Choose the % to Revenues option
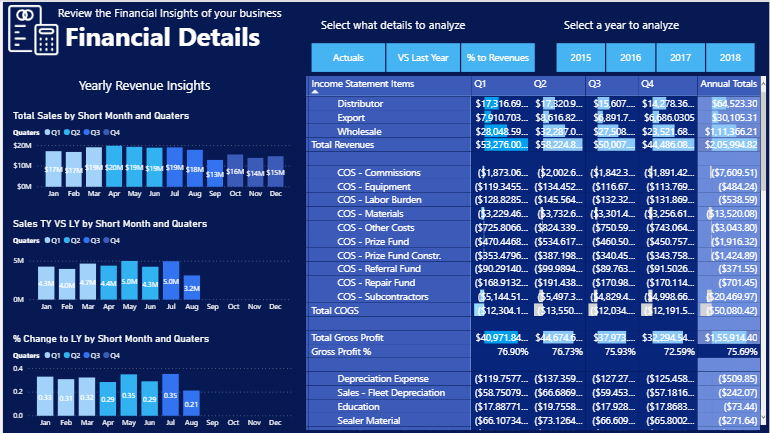The height and width of the screenshot is (433, 770). [x=498, y=58]
